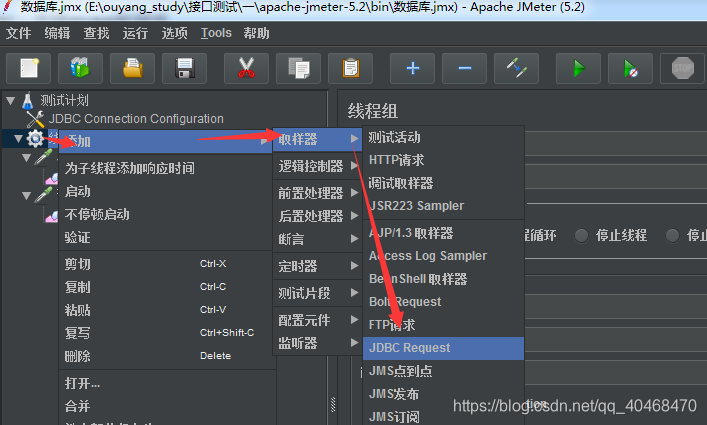Open the 运行 menu
The height and width of the screenshot is (425, 707).
click(x=135, y=33)
